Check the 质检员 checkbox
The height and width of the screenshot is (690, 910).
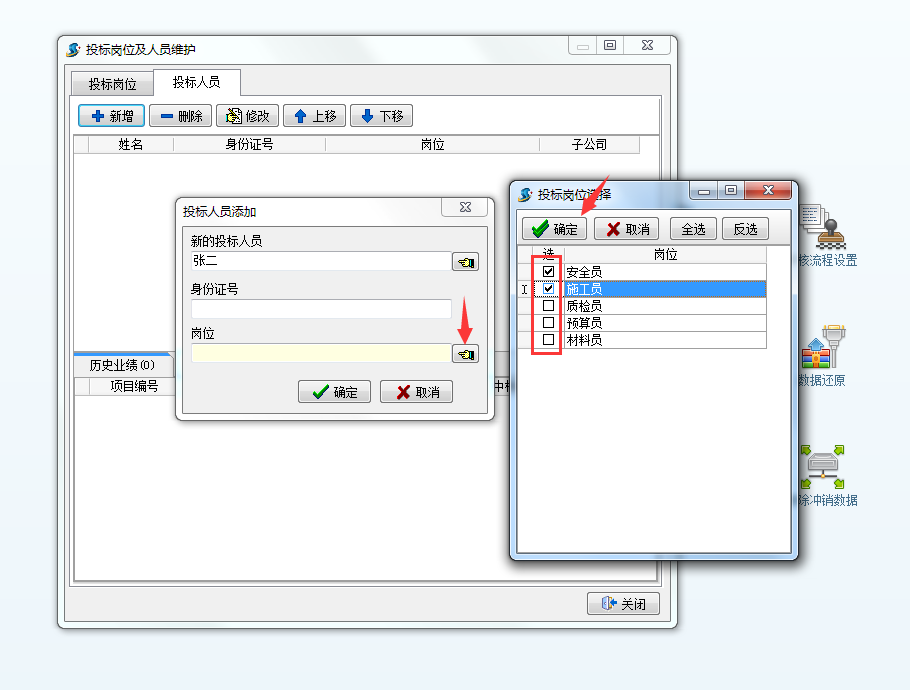[548, 306]
